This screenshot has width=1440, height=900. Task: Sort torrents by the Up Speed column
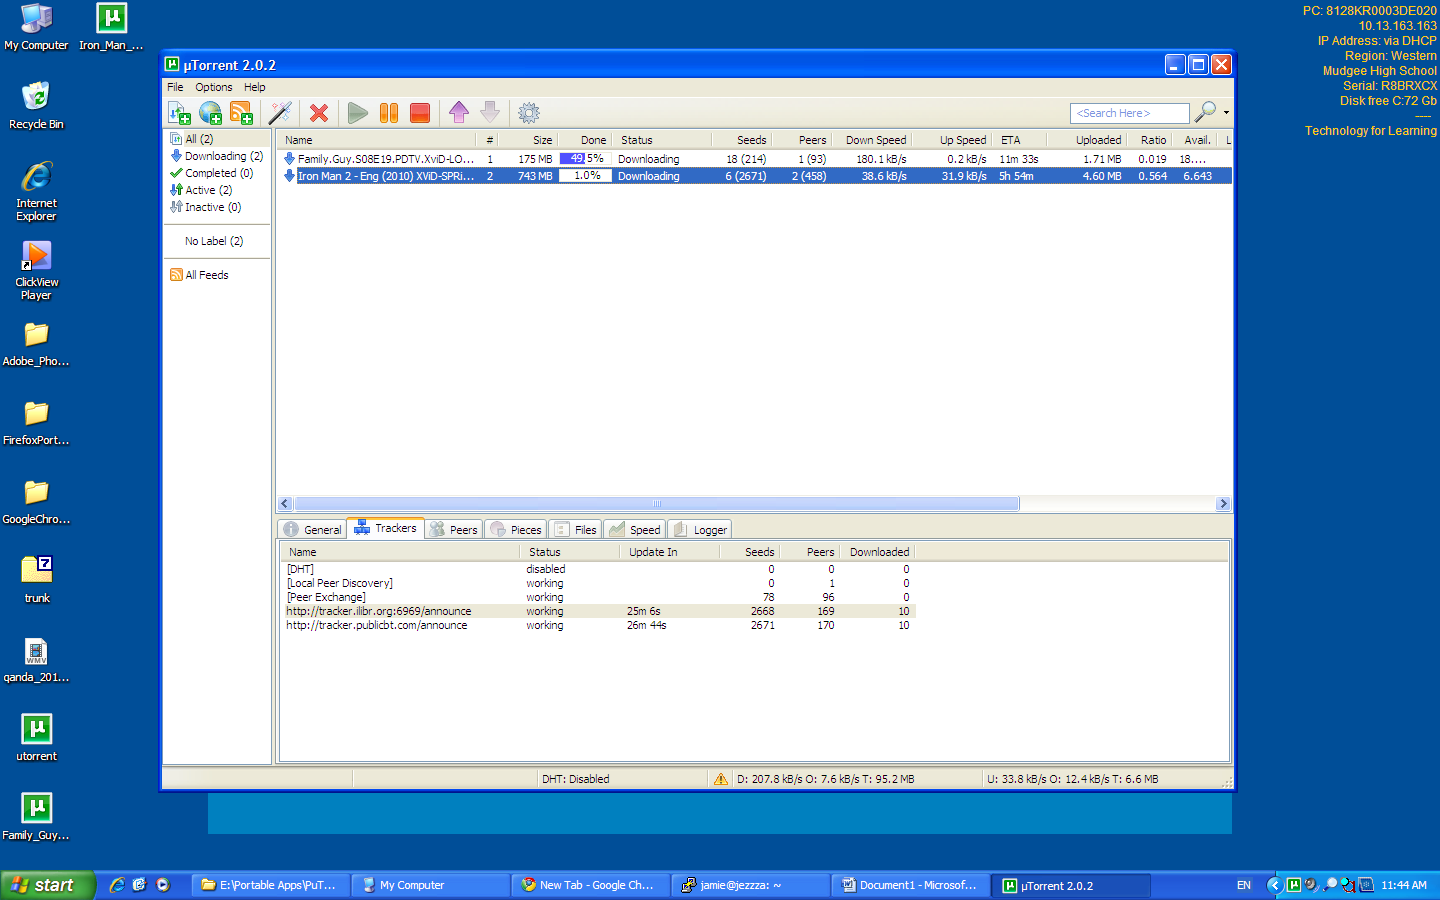click(951, 140)
